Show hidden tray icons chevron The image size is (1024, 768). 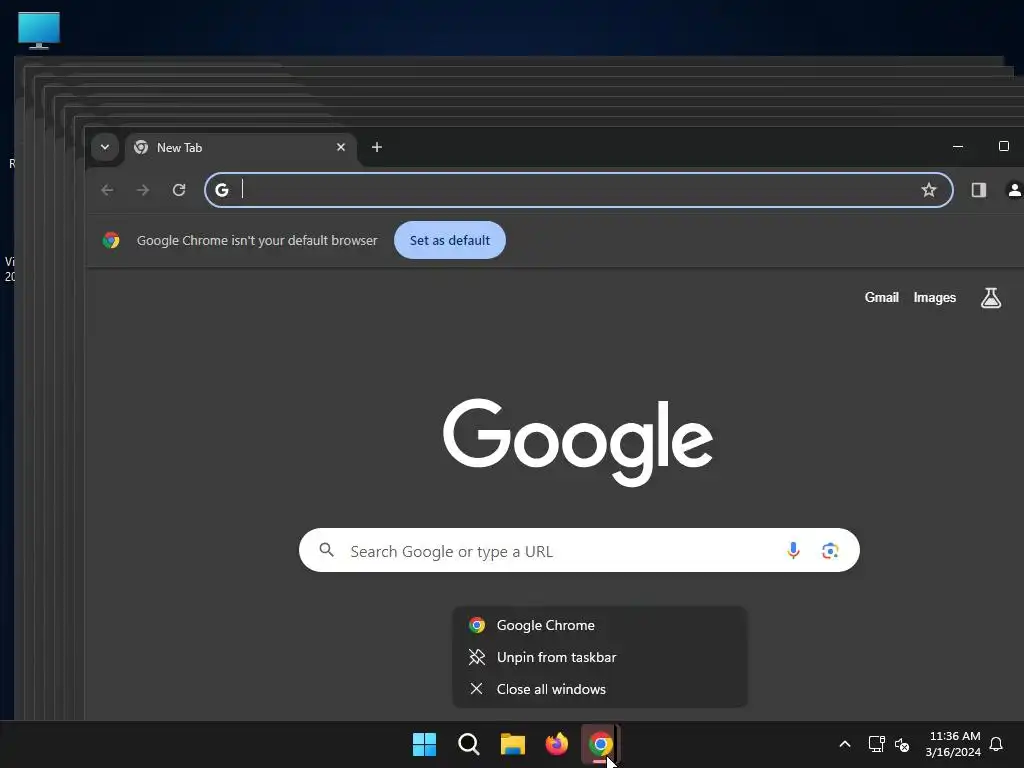coord(844,744)
